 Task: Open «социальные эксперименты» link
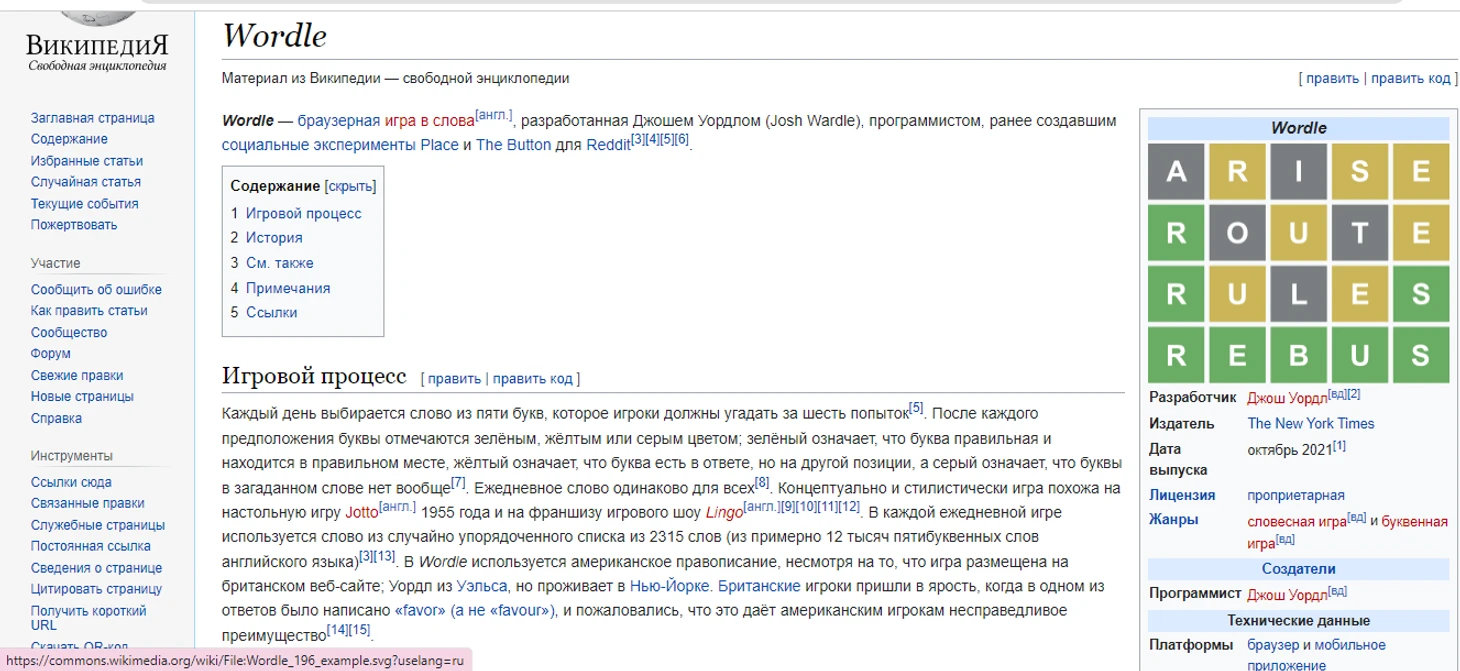coord(318,145)
